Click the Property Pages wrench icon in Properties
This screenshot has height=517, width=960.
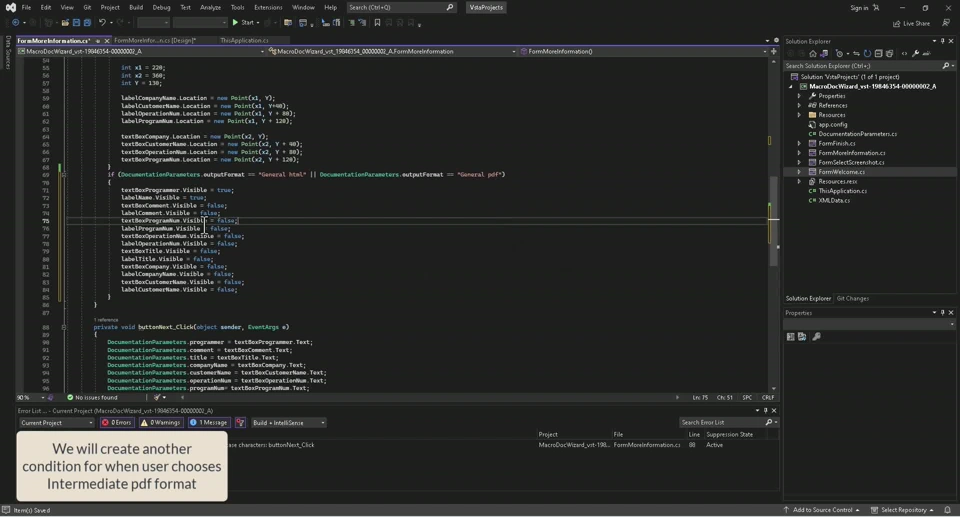[816, 336]
